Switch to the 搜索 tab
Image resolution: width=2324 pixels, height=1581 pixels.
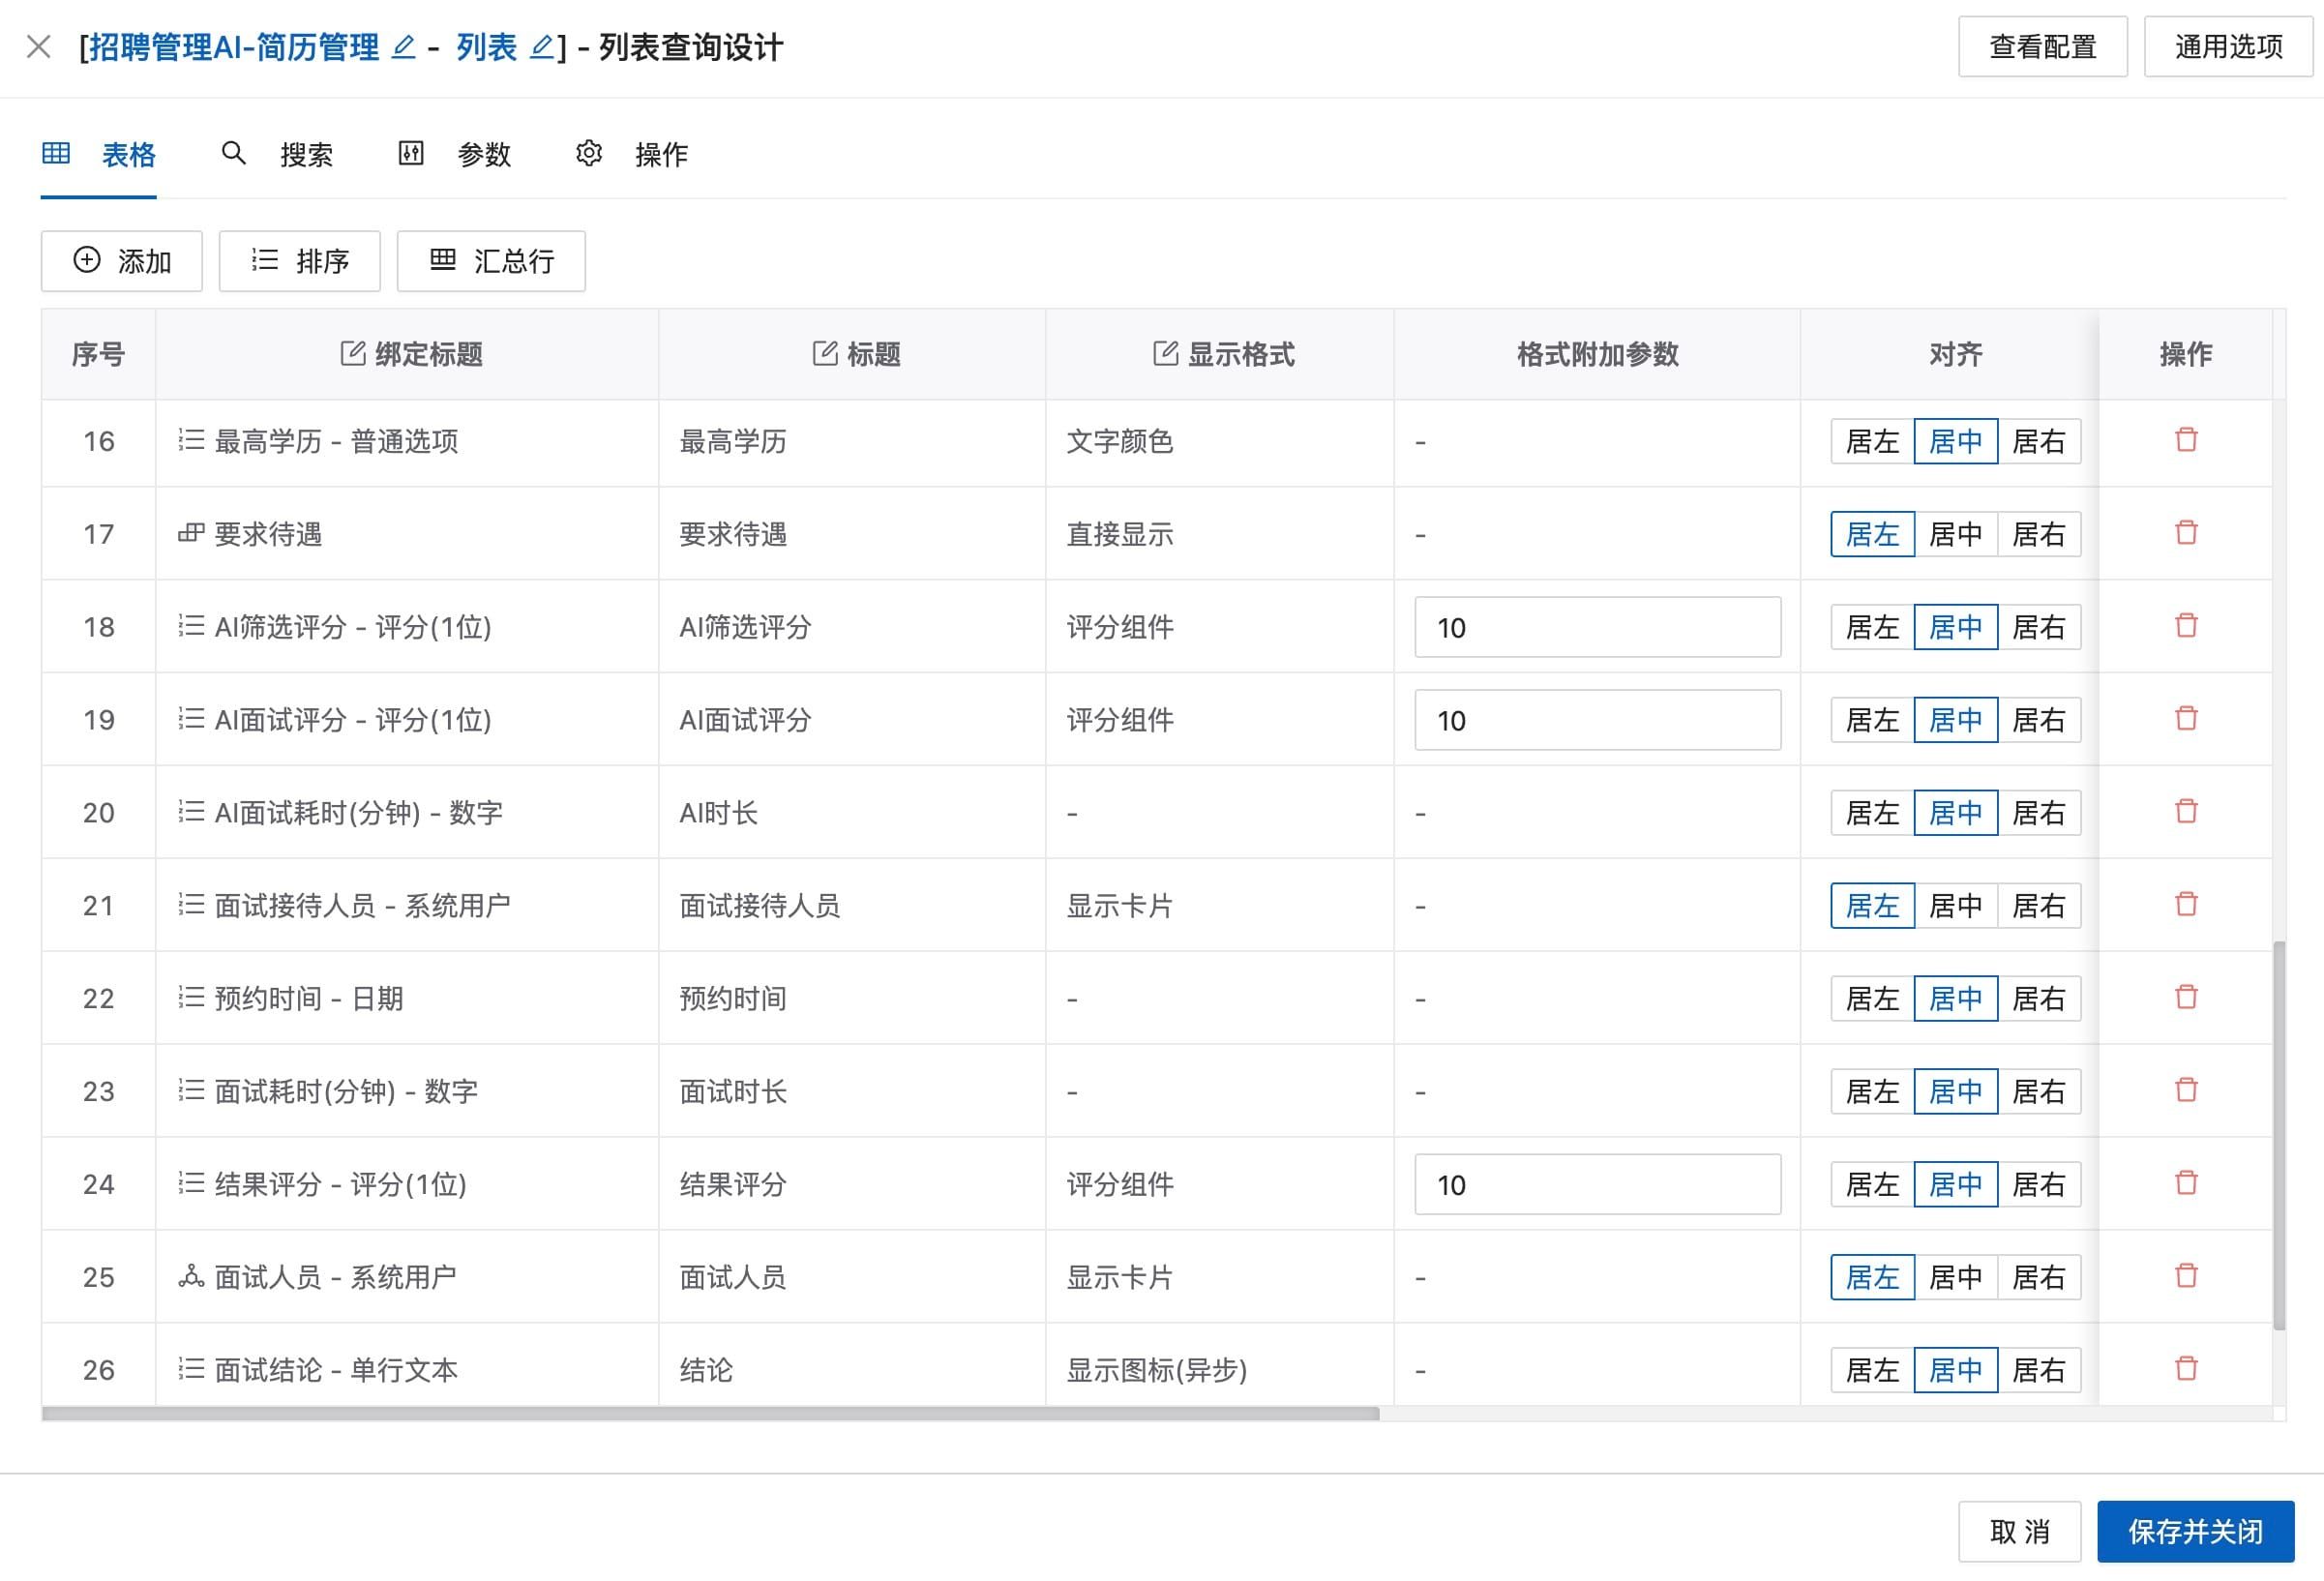point(277,154)
